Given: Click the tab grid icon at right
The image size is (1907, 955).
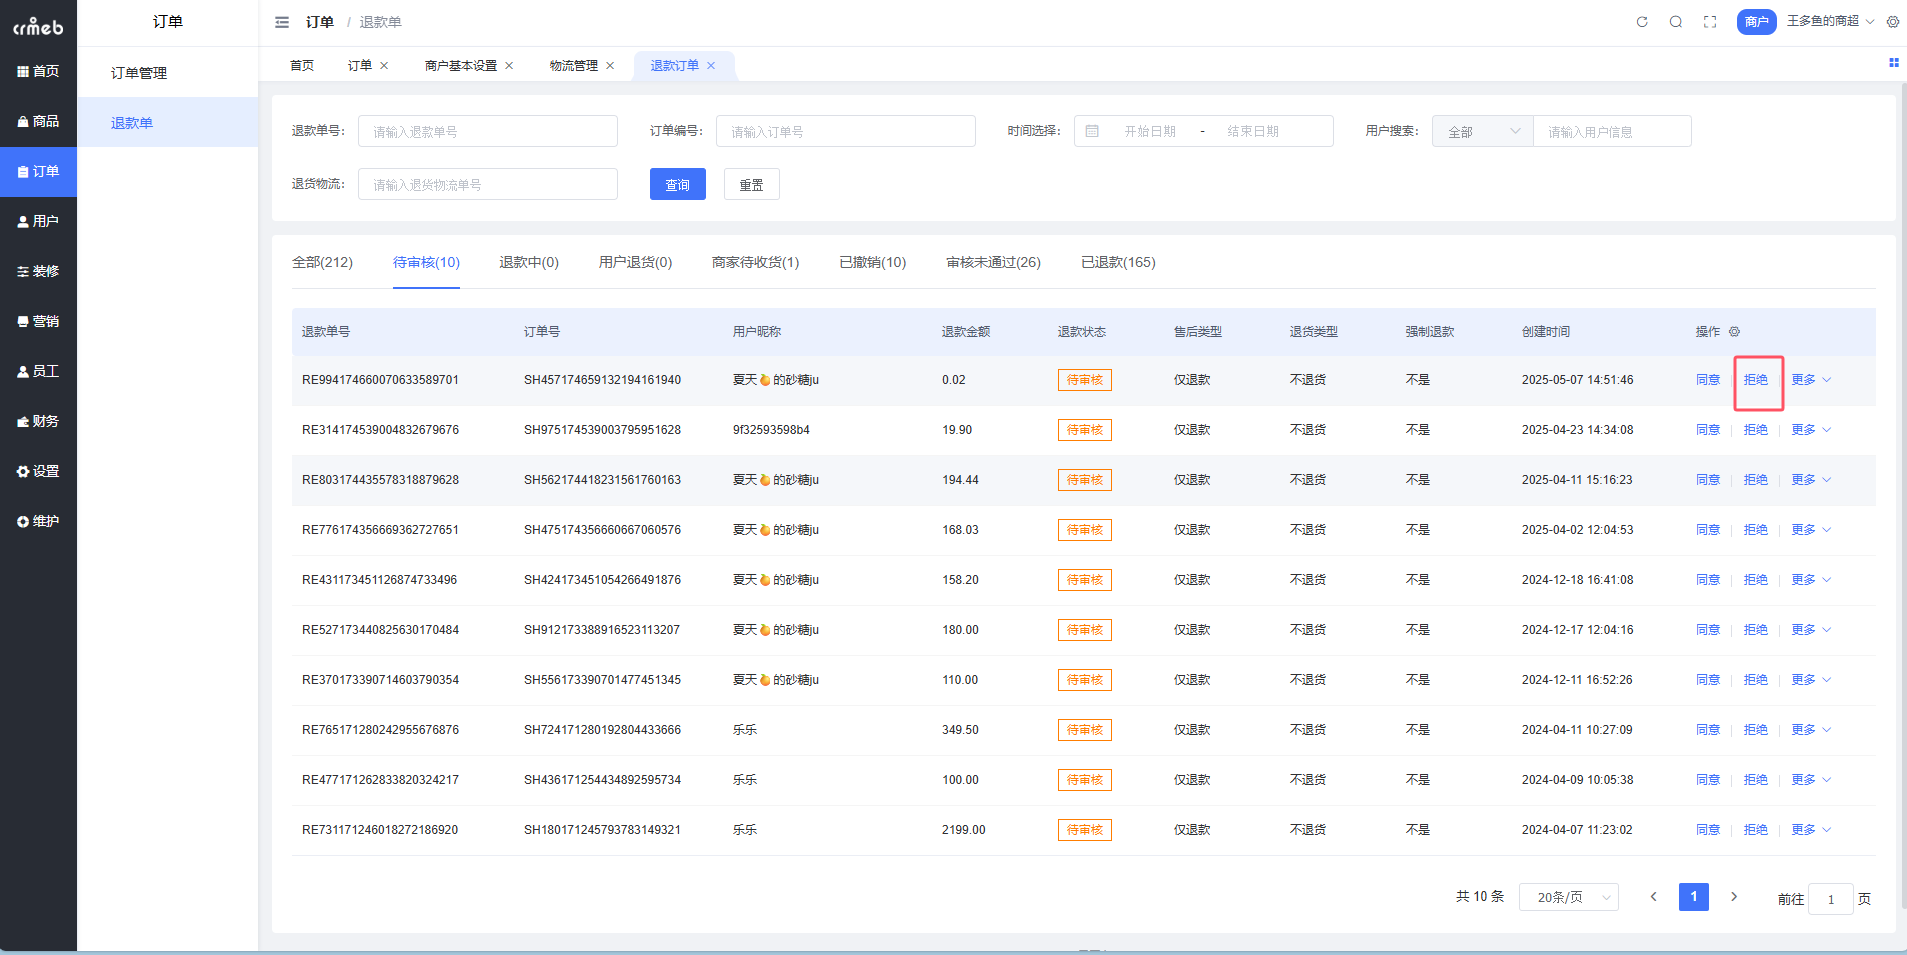Looking at the screenshot, I should coord(1893,63).
